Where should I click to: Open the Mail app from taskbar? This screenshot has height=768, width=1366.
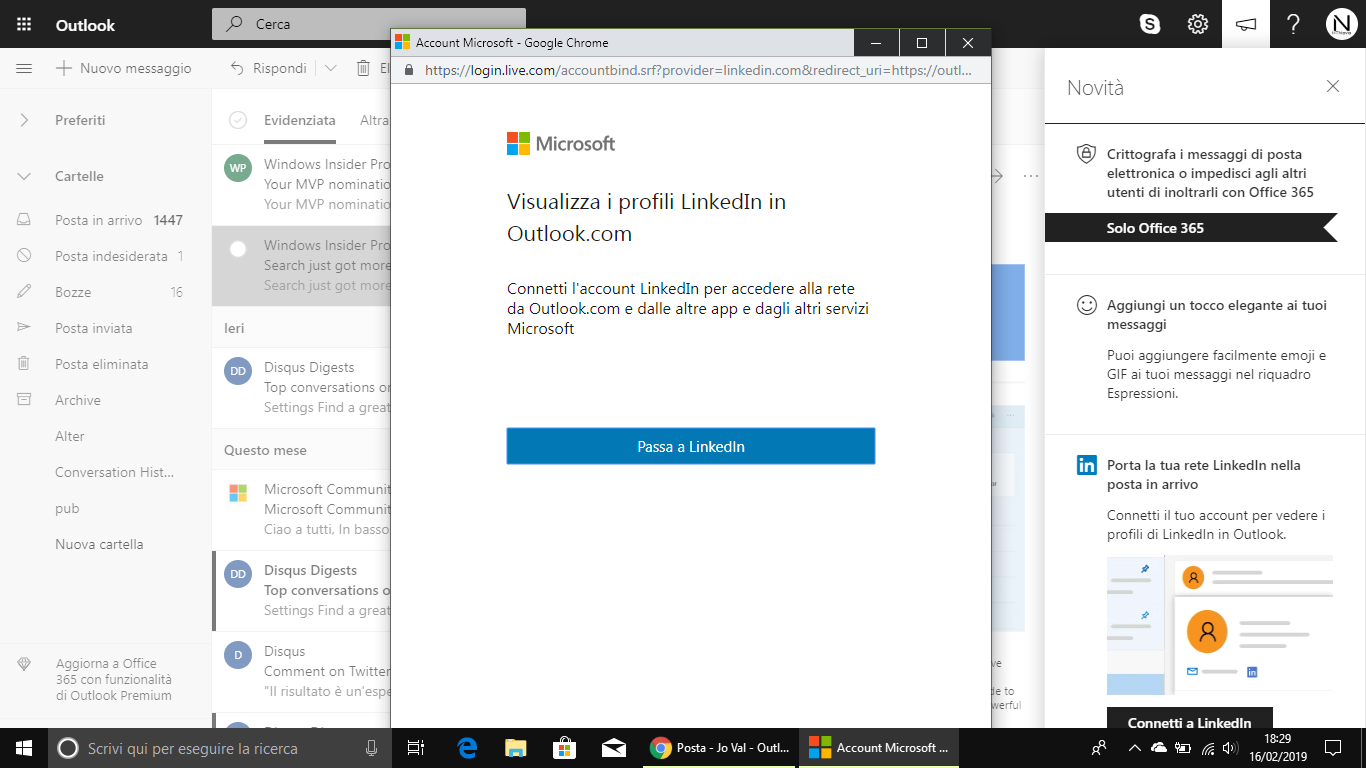point(613,747)
